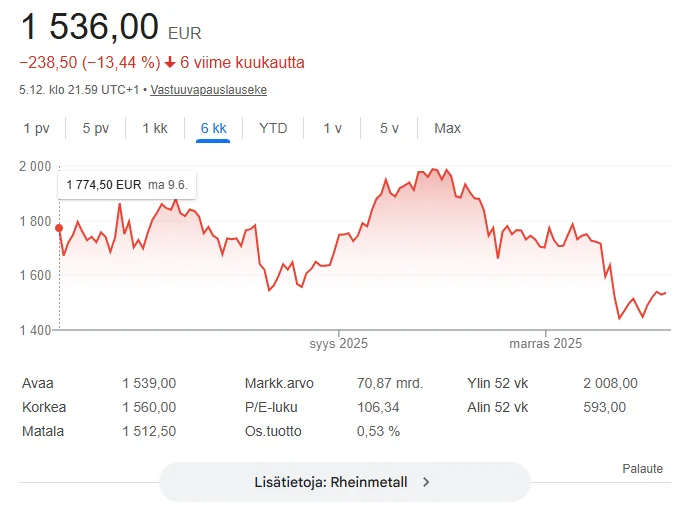The image size is (691, 507).
Task: Switch chart to YTD view
Action: 273,128
